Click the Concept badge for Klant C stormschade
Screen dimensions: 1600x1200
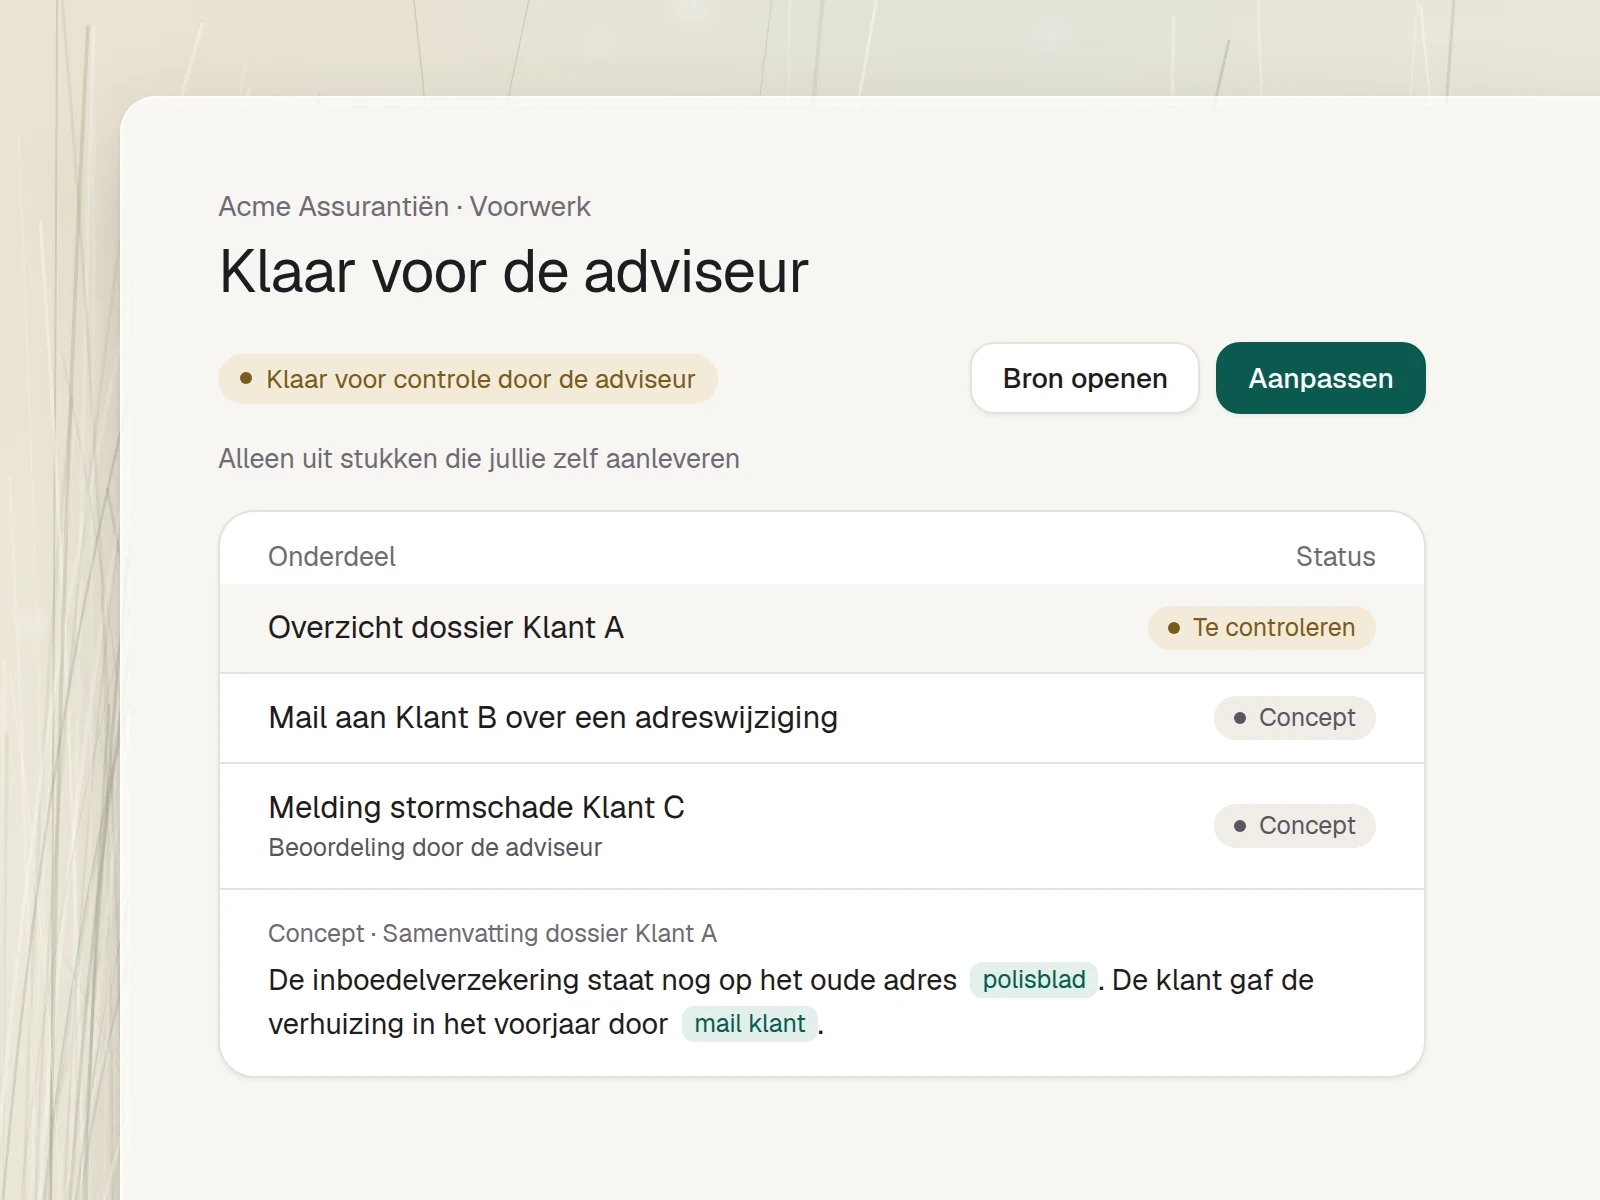tap(1294, 826)
